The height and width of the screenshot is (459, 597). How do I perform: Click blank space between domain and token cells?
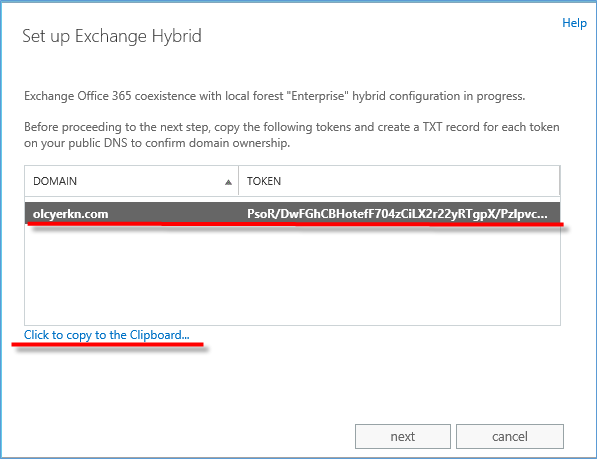point(177,214)
